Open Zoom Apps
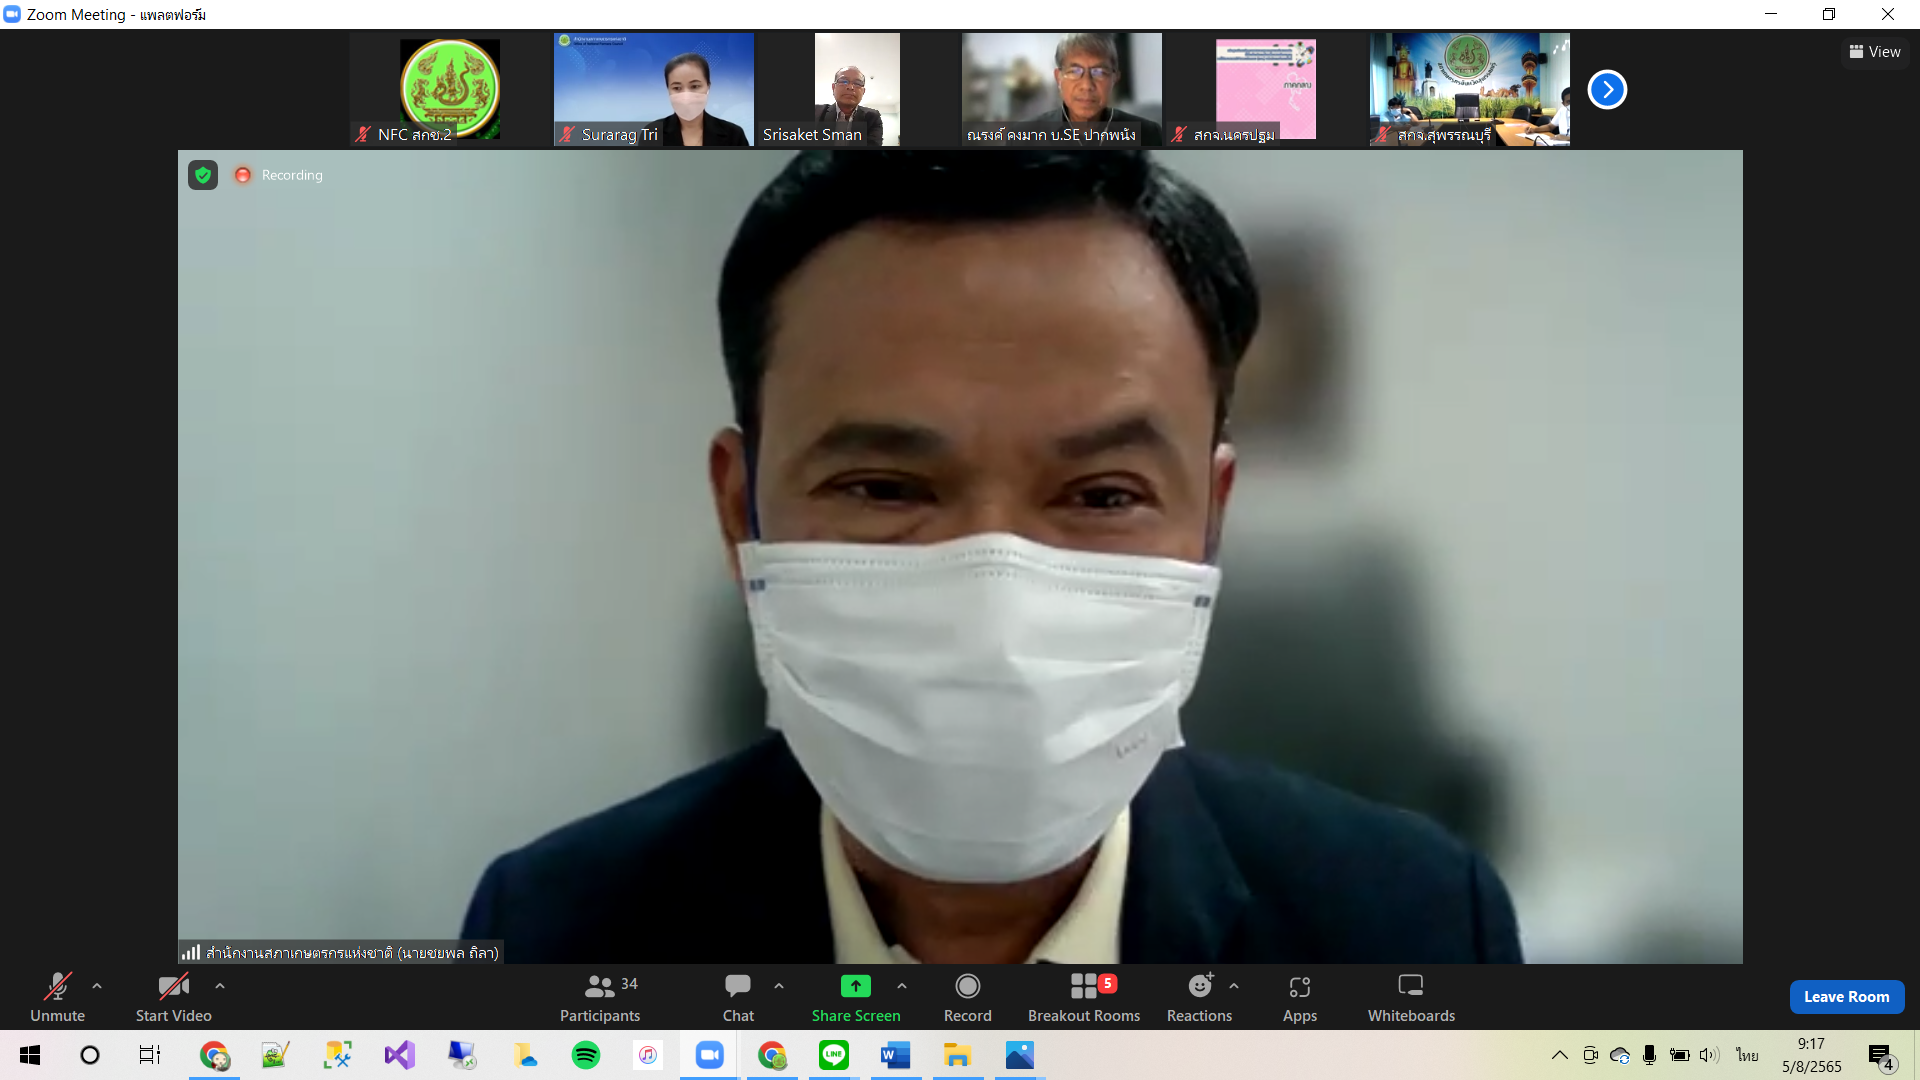Screen dimensions: 1920x1080 [x=1299, y=997]
